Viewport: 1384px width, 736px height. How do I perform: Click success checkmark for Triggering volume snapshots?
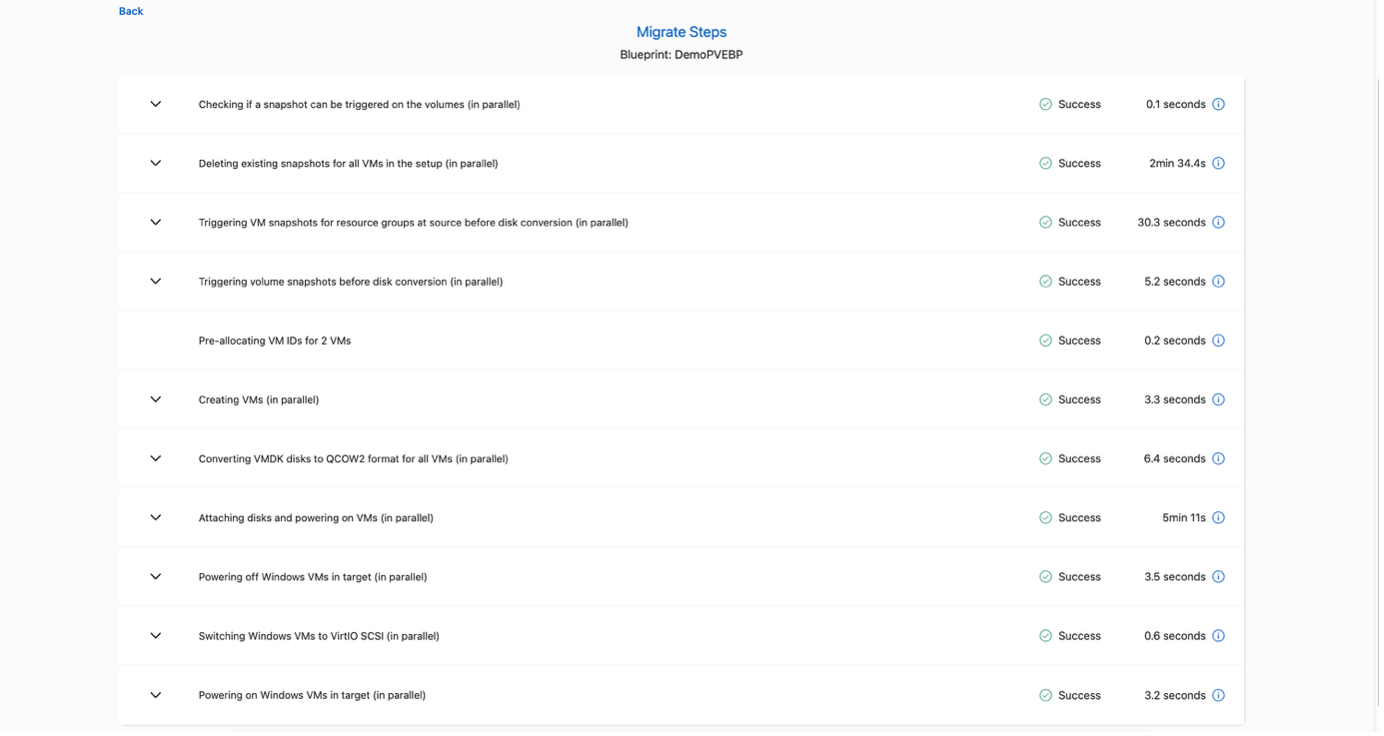1045,282
